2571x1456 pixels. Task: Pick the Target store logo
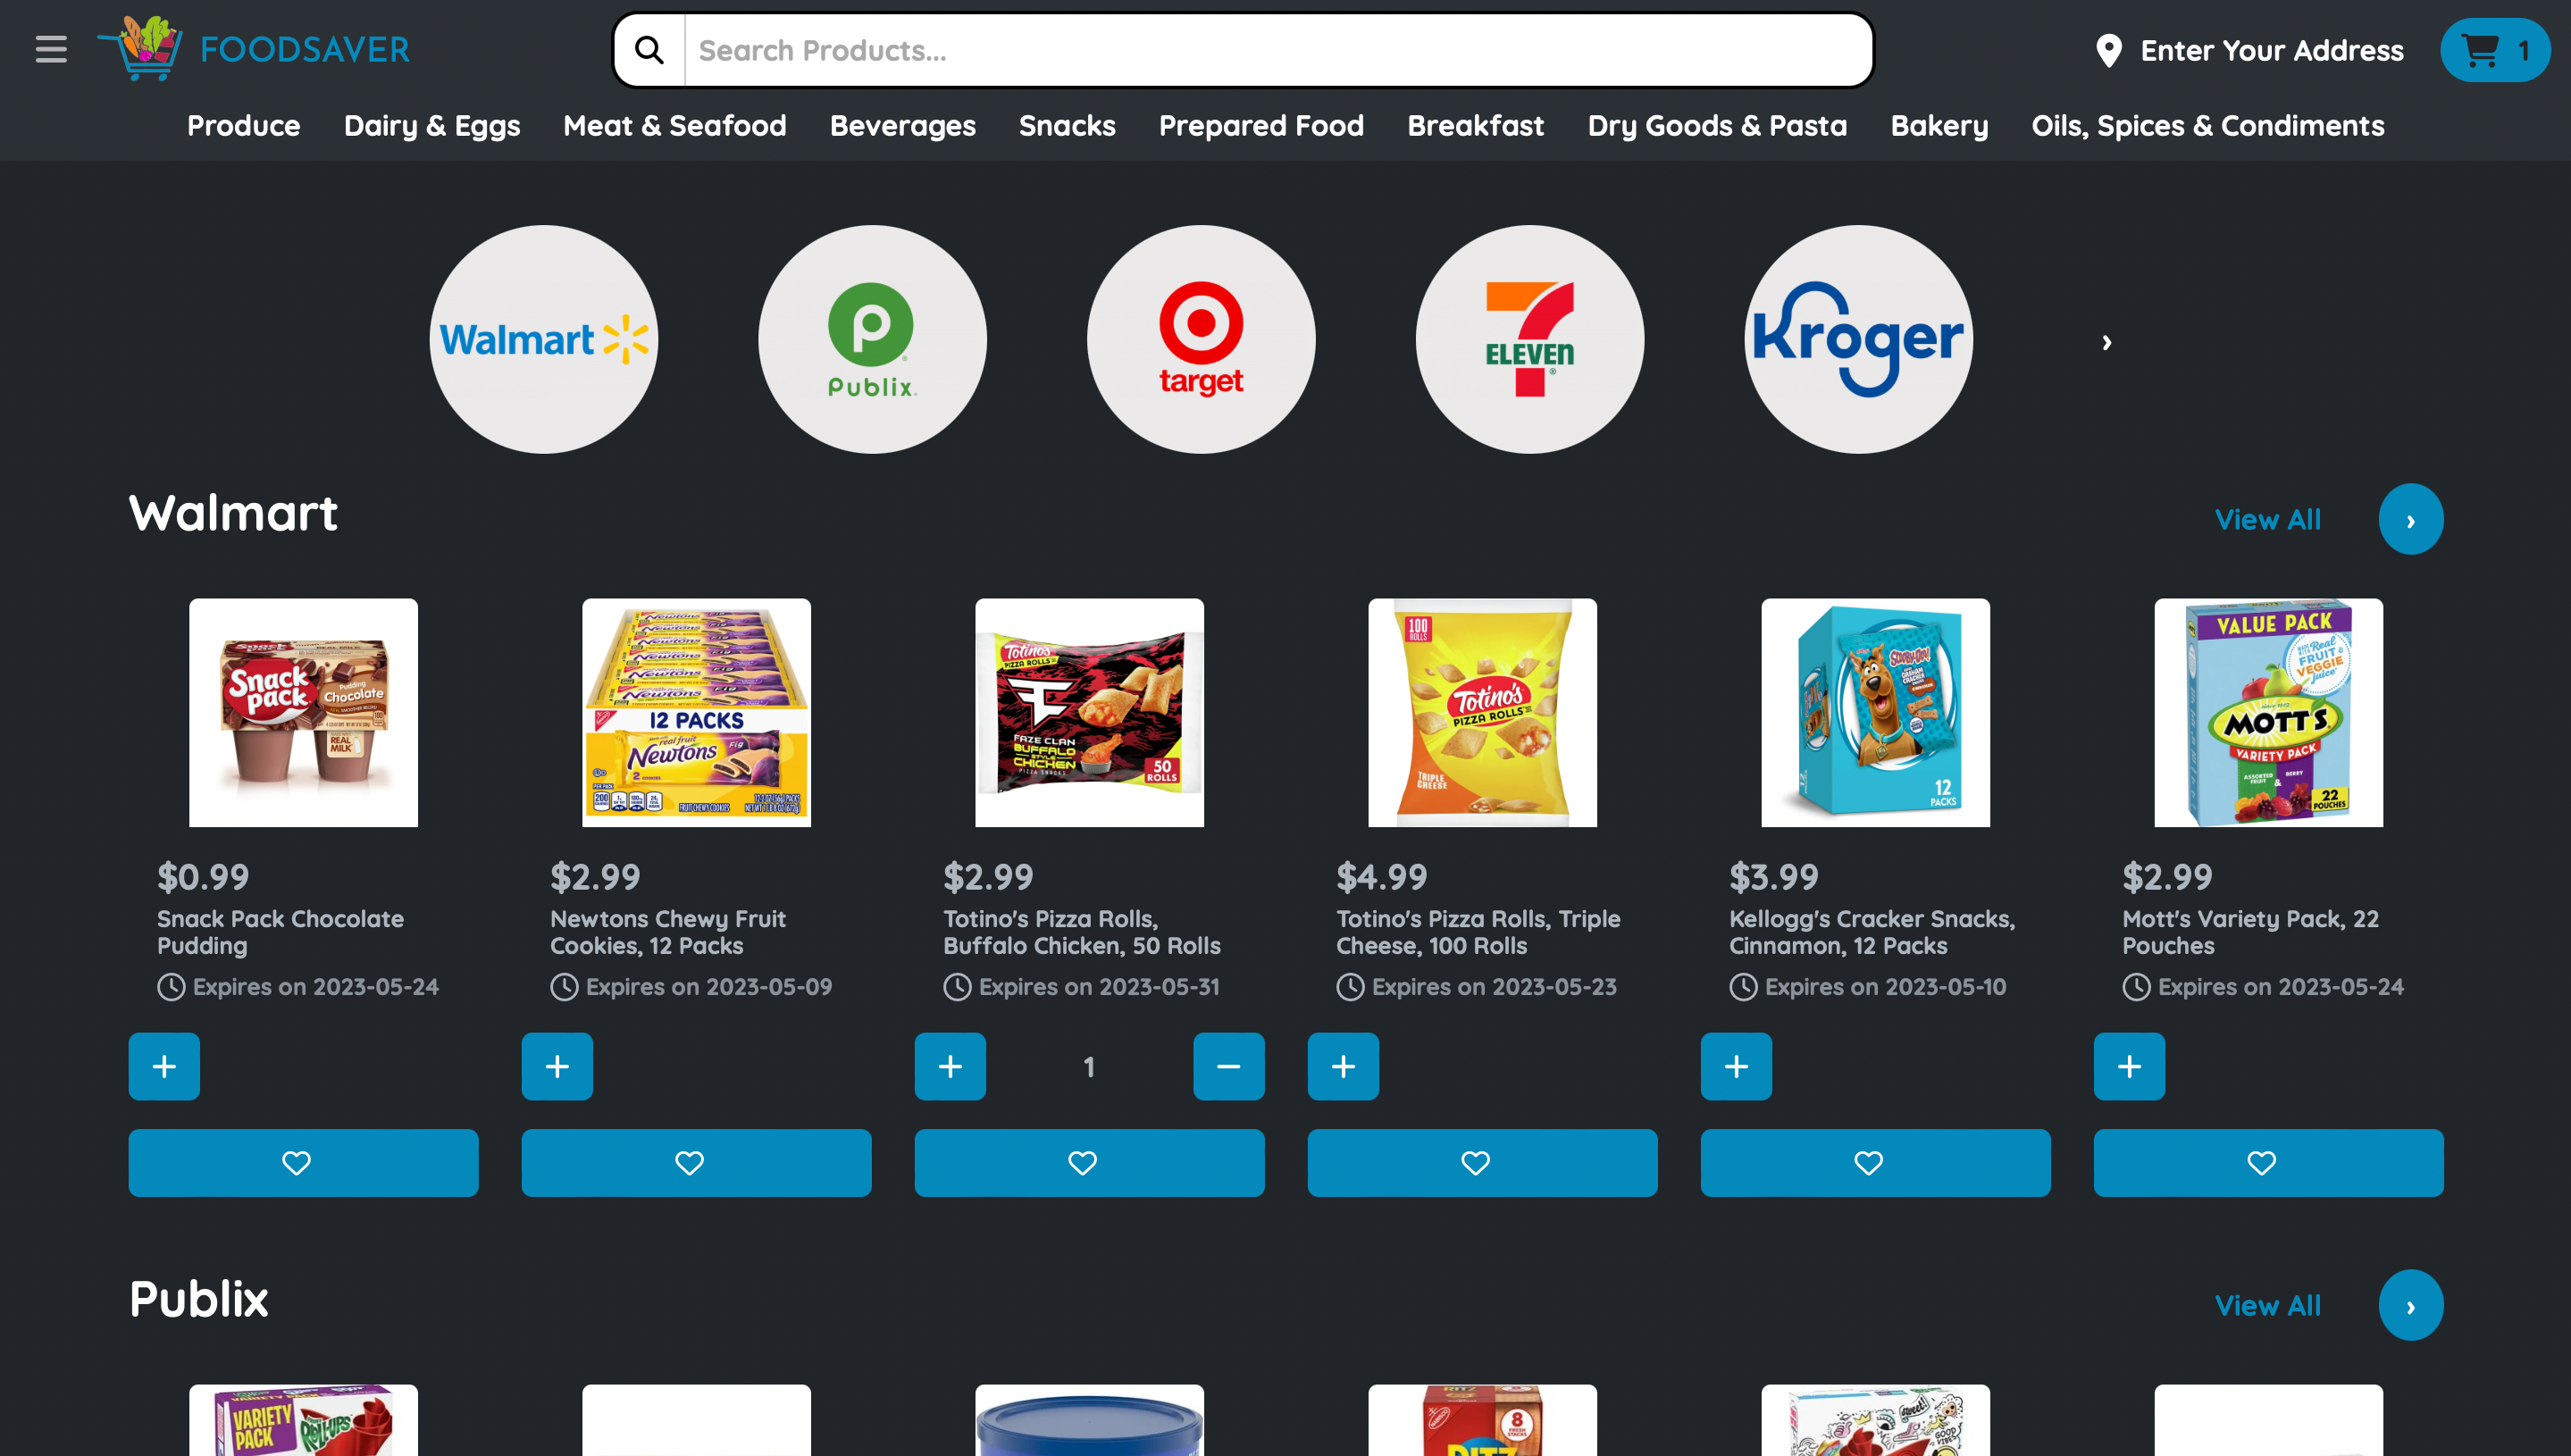coord(1201,339)
